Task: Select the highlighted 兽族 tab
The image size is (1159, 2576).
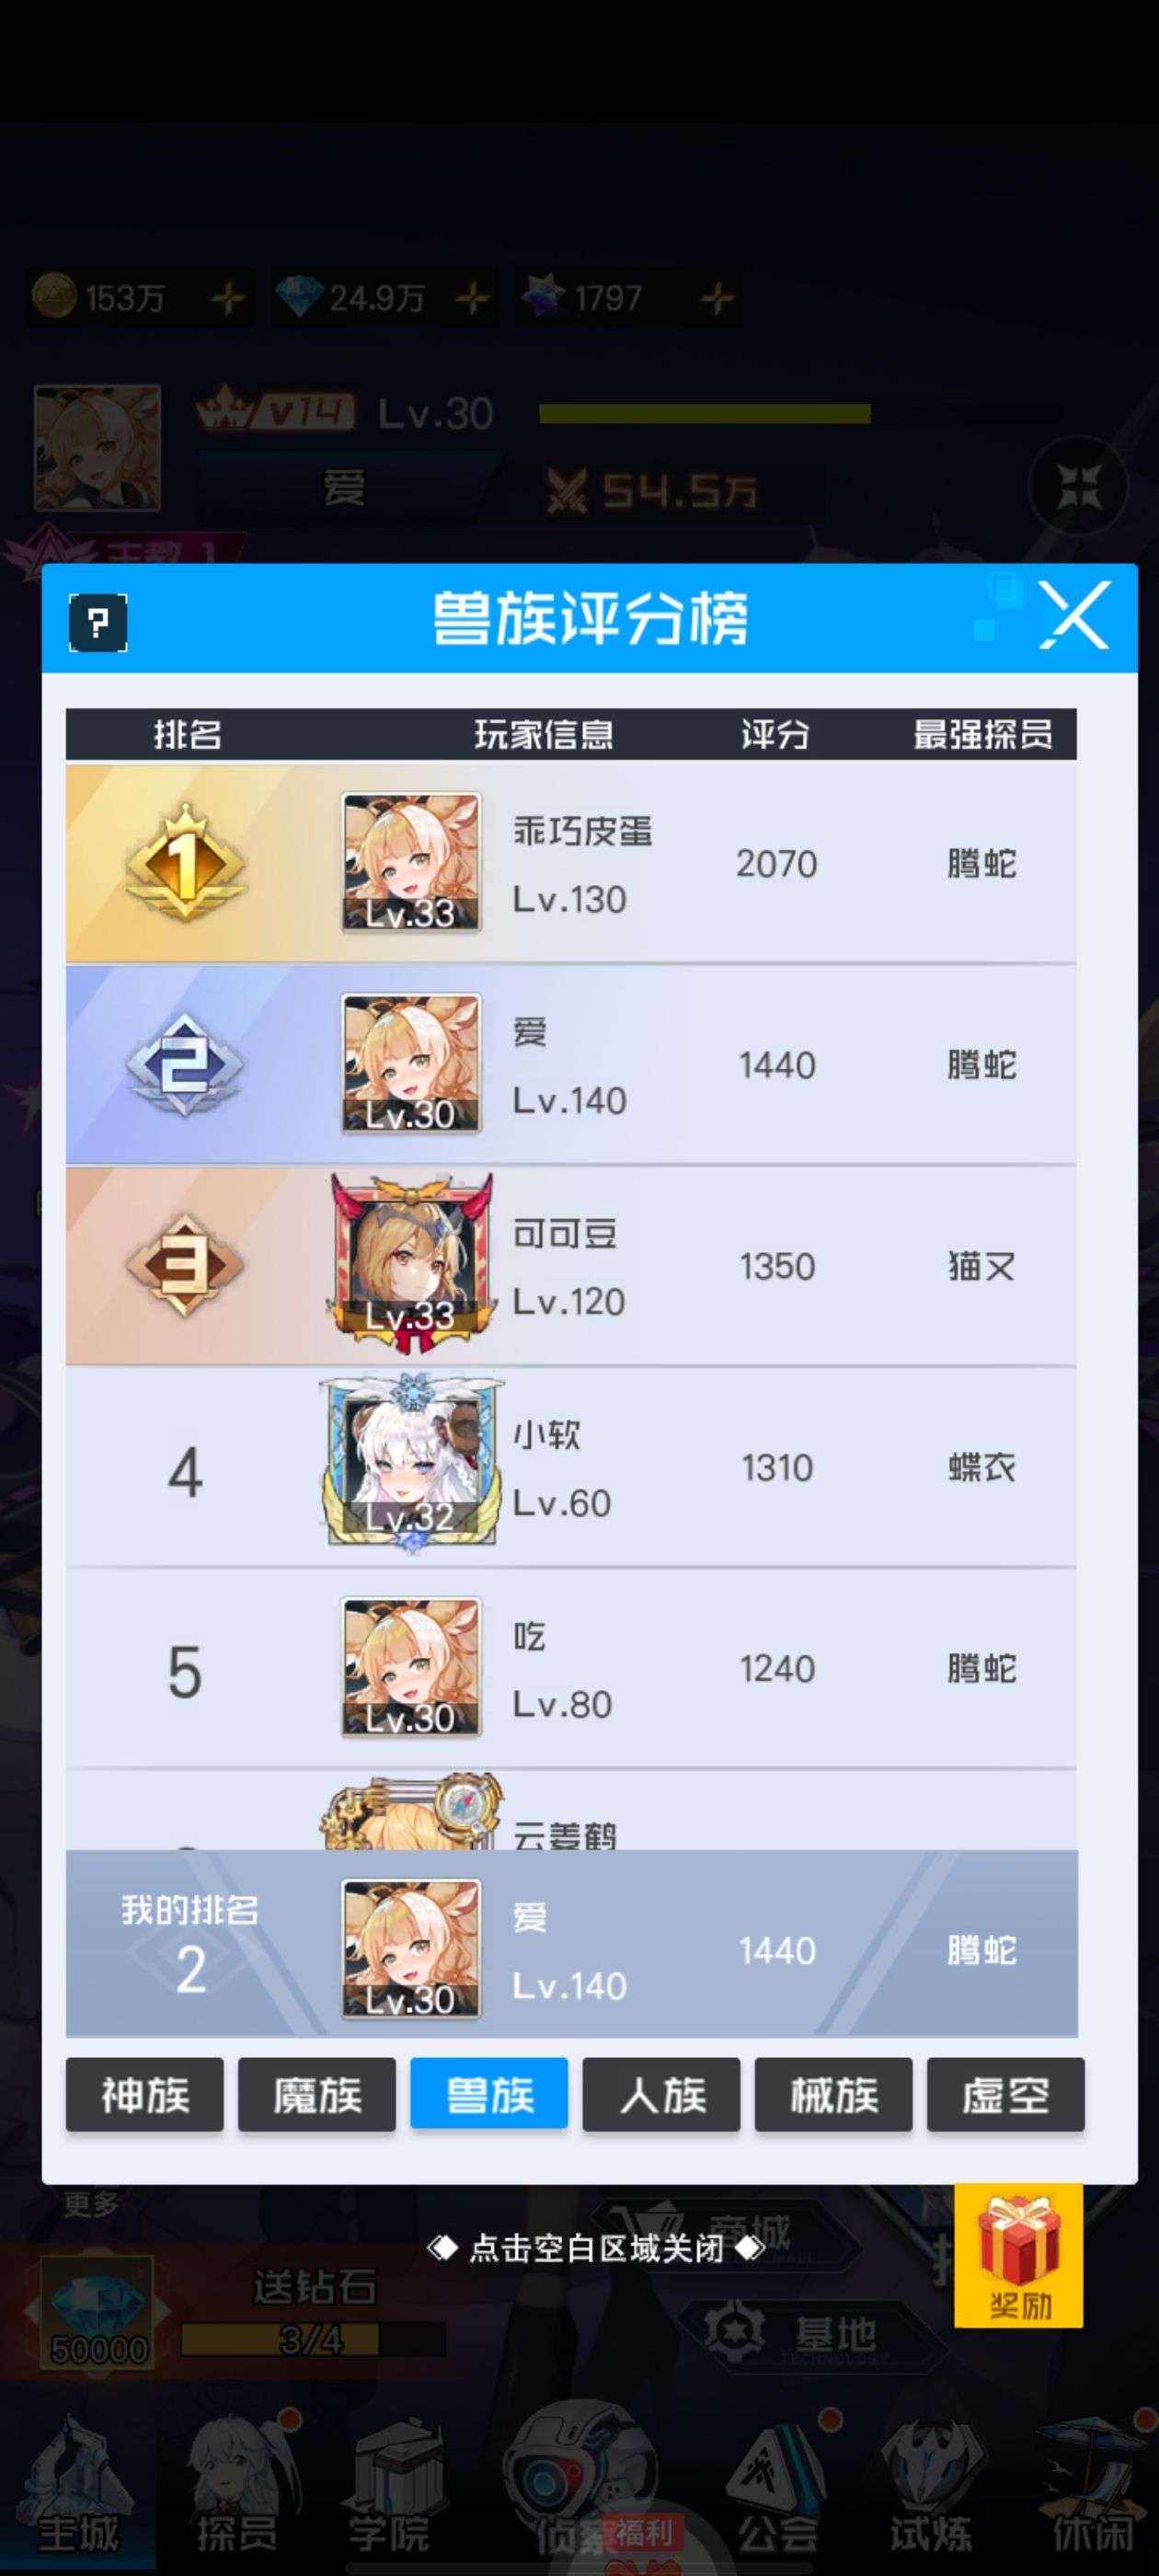Action: point(489,2095)
